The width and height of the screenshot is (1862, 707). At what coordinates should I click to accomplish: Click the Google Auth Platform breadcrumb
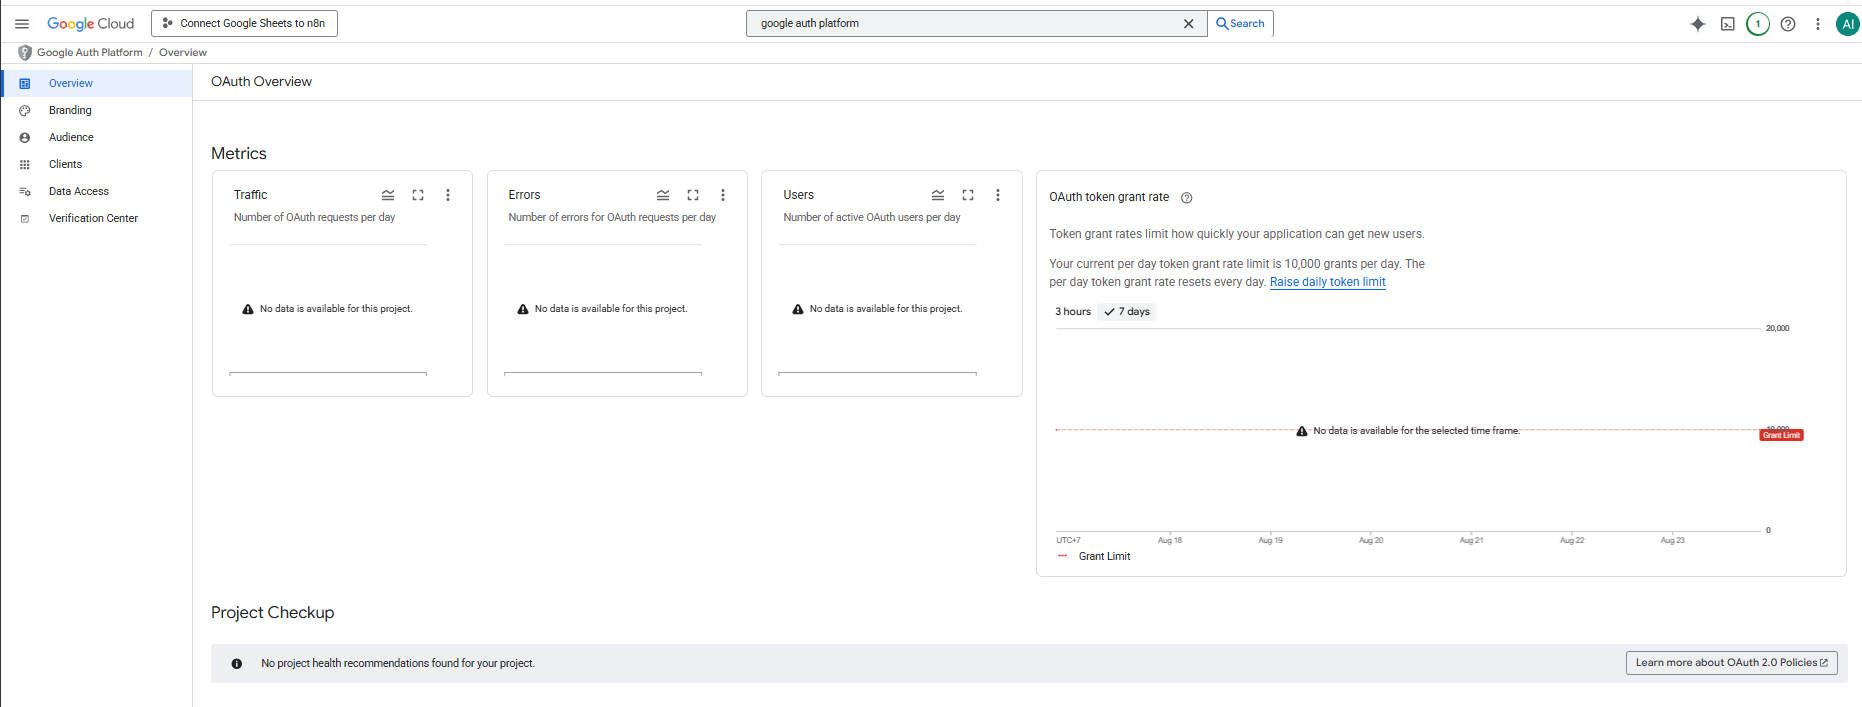pyautogui.click(x=90, y=53)
